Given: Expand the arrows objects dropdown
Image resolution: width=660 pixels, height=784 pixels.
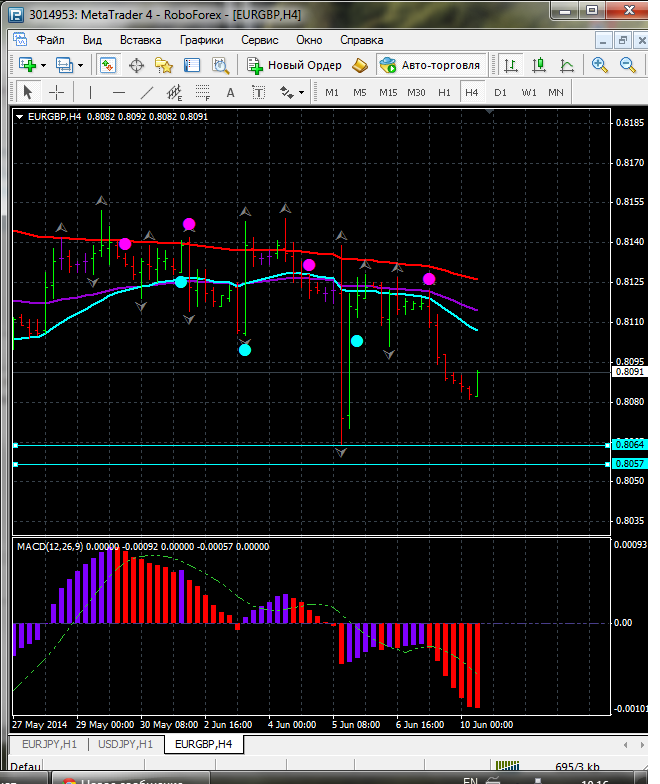Looking at the screenshot, I should pyautogui.click(x=301, y=92).
